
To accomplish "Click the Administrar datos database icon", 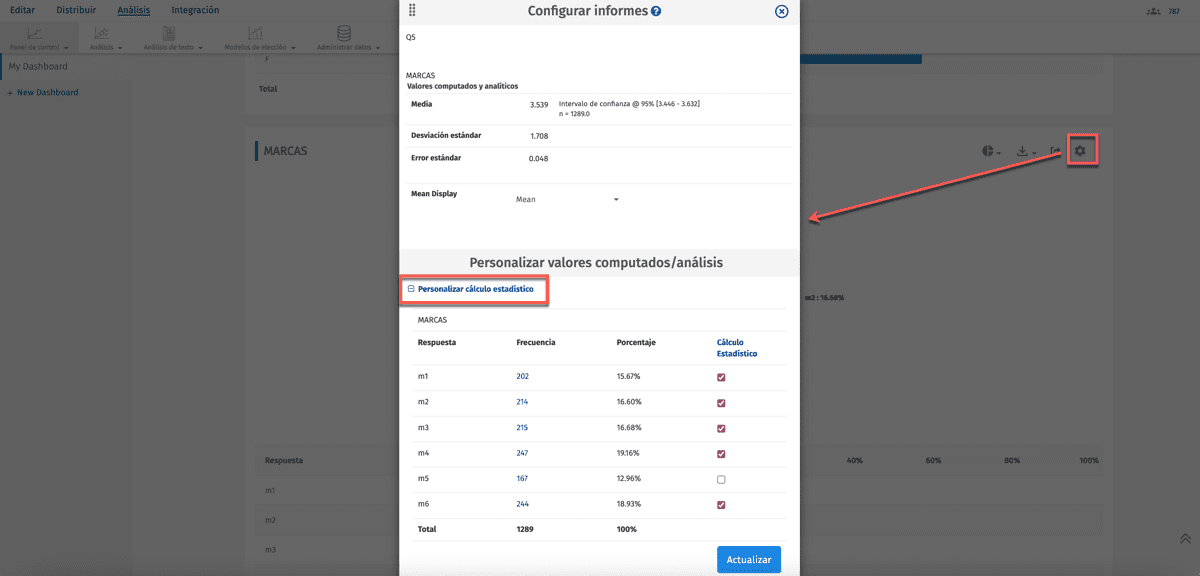I will coord(344,33).
